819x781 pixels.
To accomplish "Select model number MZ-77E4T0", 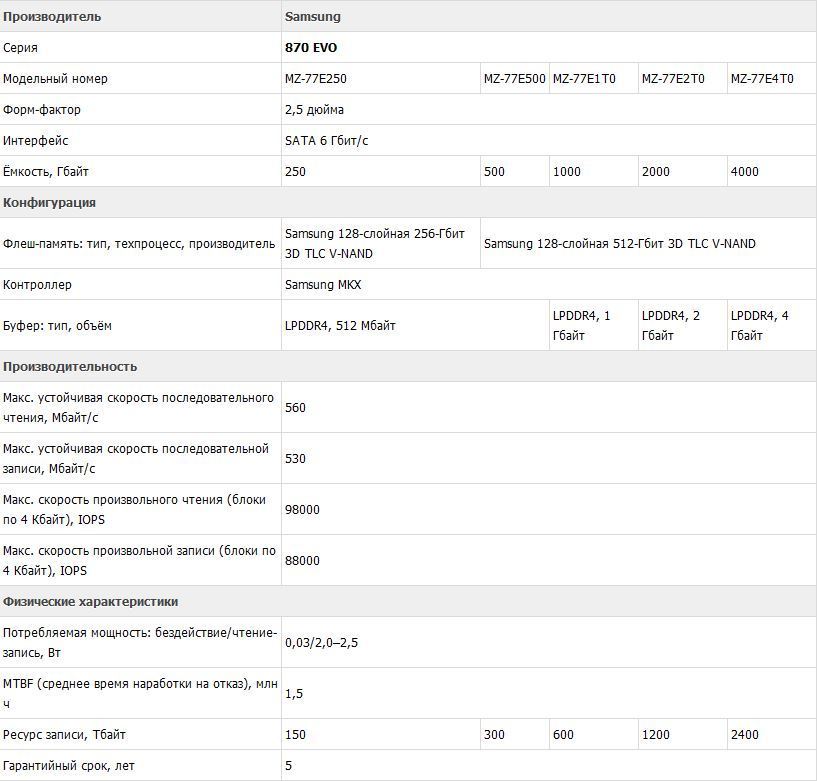I will (x=762, y=79).
